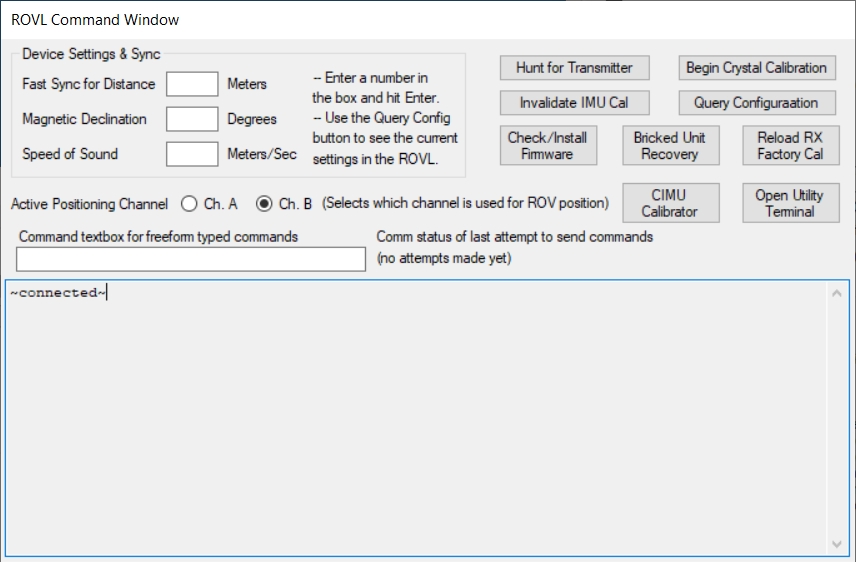Click the Speed of Sound field
This screenshot has width=856, height=562.
tap(192, 154)
